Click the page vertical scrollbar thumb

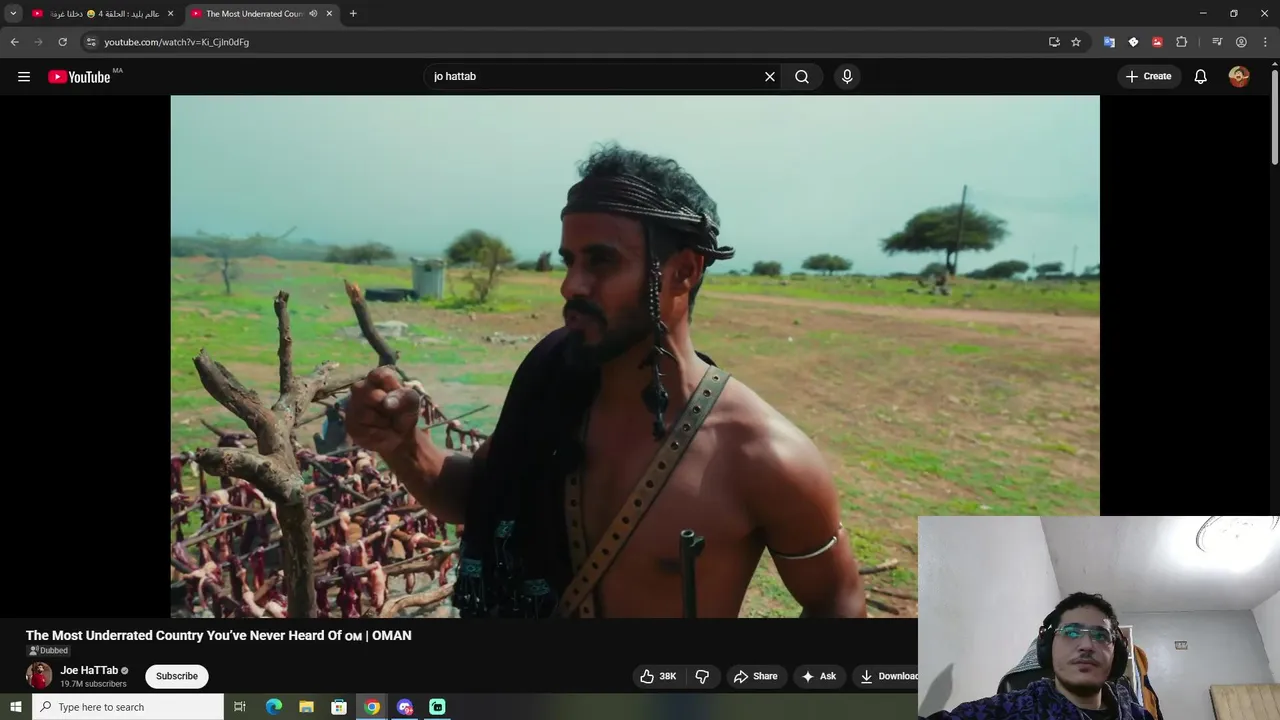tap(1274, 118)
